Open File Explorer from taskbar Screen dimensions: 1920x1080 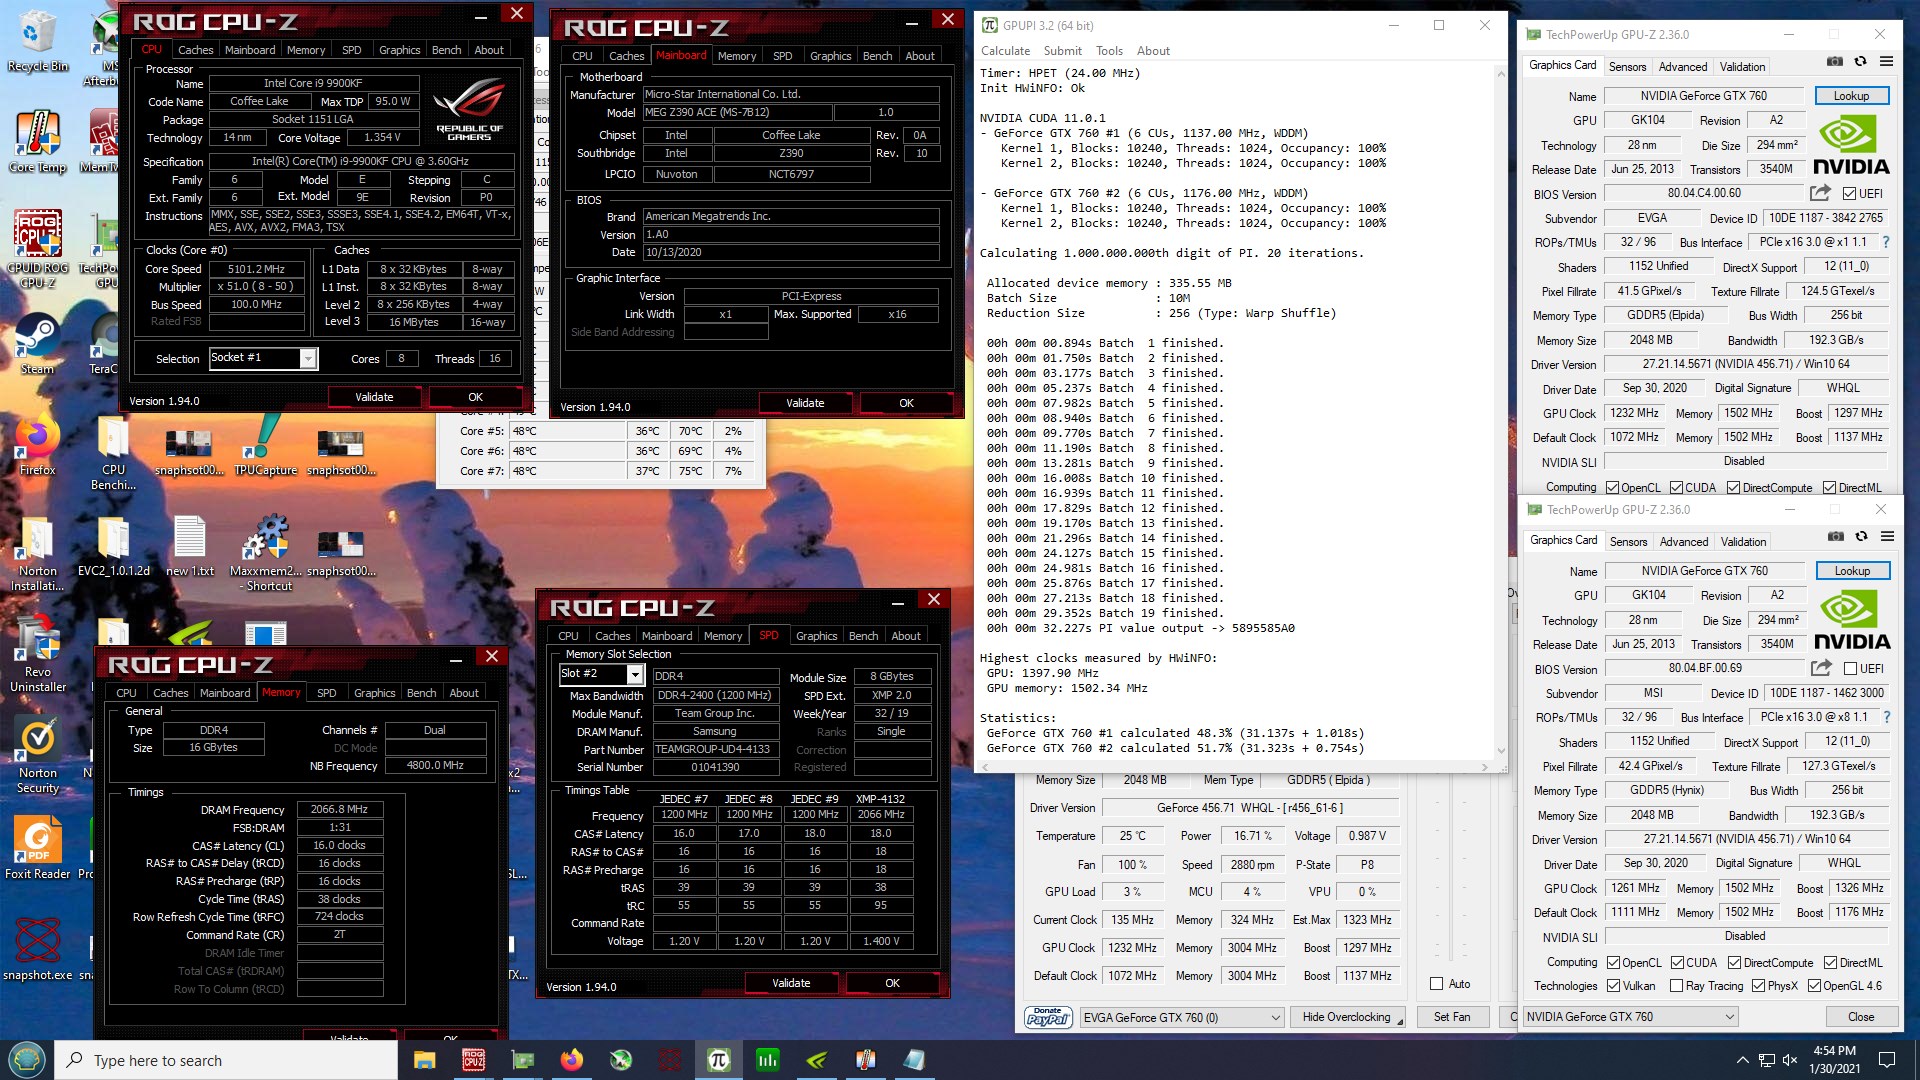coord(424,1060)
